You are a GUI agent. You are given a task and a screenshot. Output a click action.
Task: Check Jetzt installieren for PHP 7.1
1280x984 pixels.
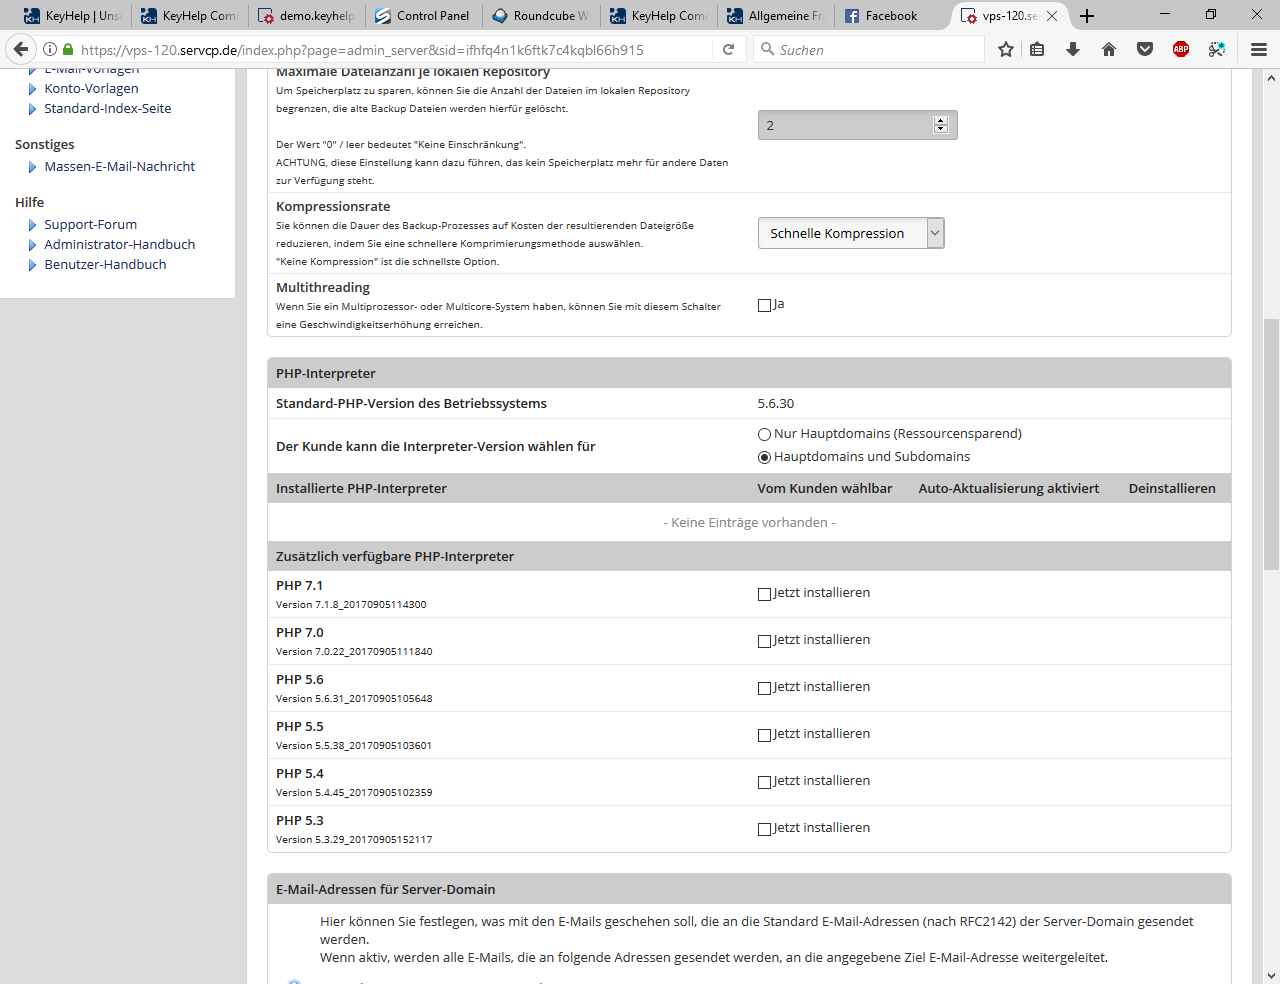(x=765, y=594)
